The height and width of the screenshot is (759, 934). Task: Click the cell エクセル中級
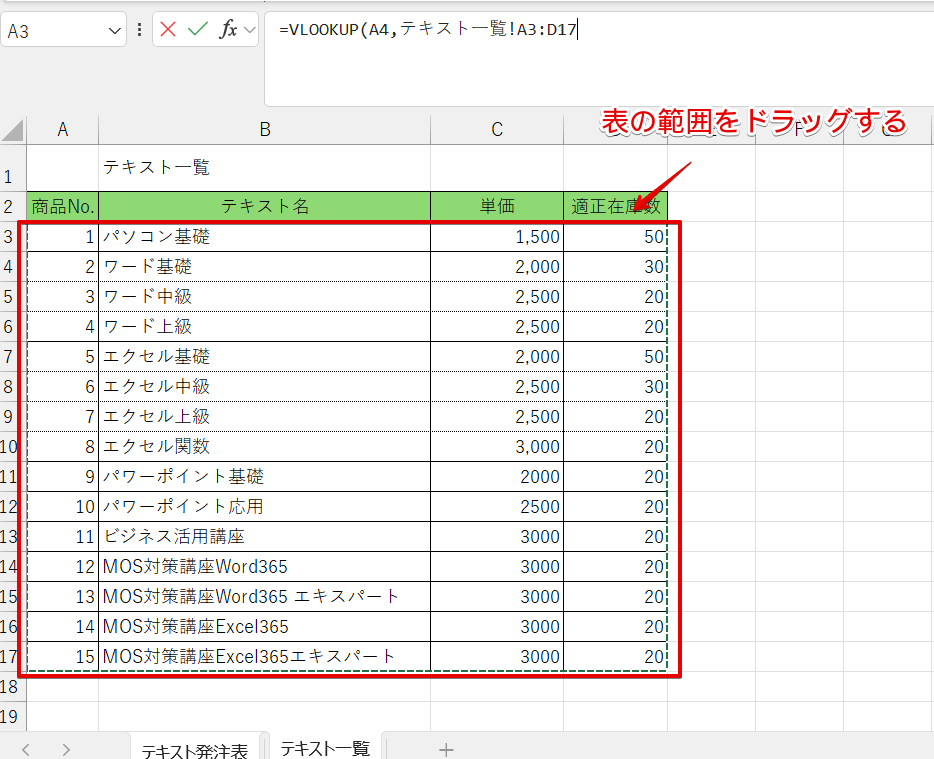coord(264,386)
